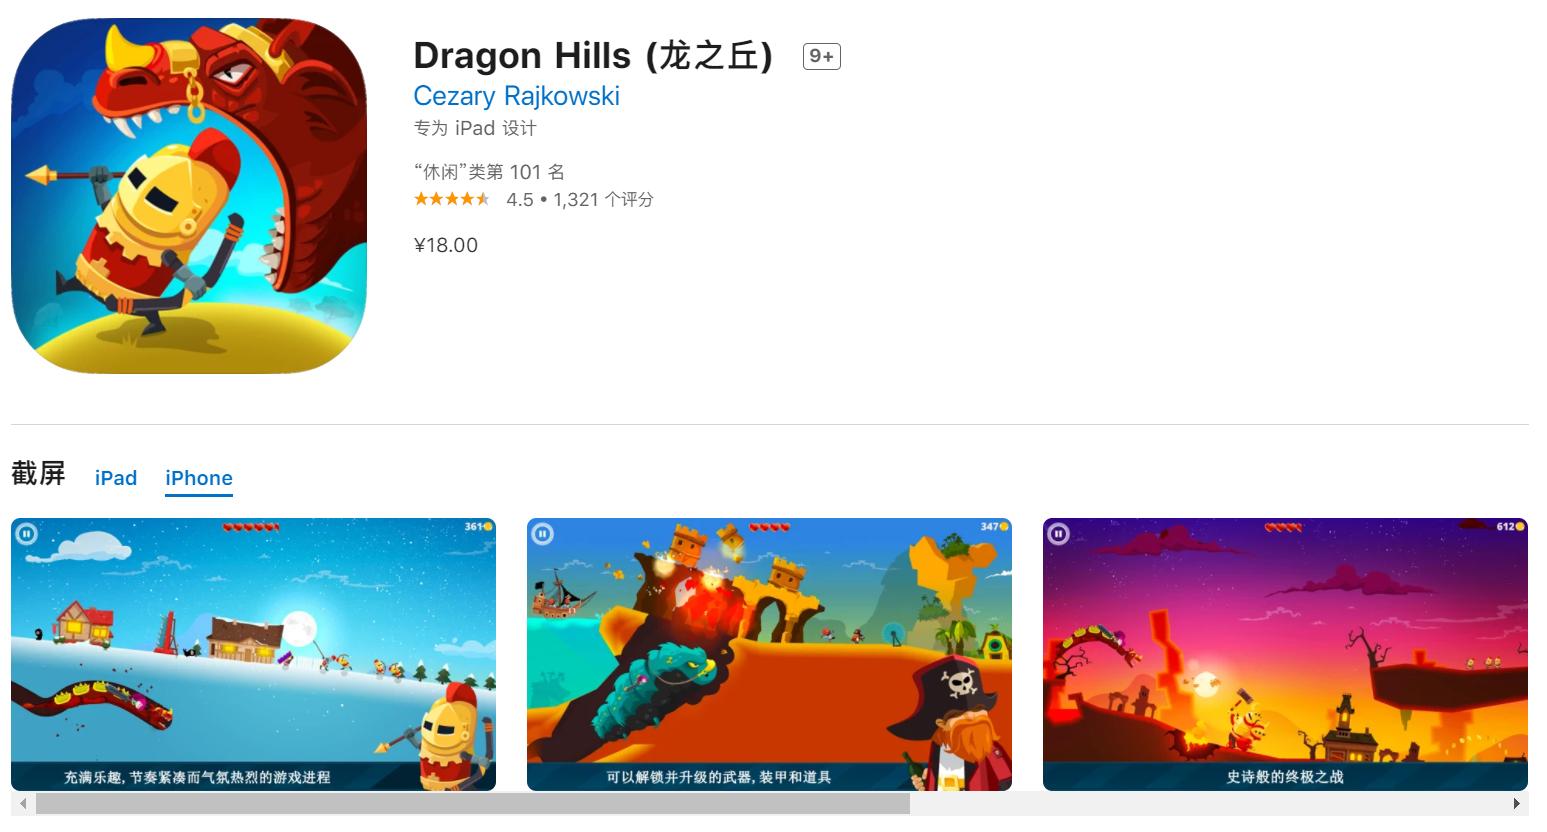Select the iPhone screenshots tab
The image size is (1547, 832).
click(199, 478)
